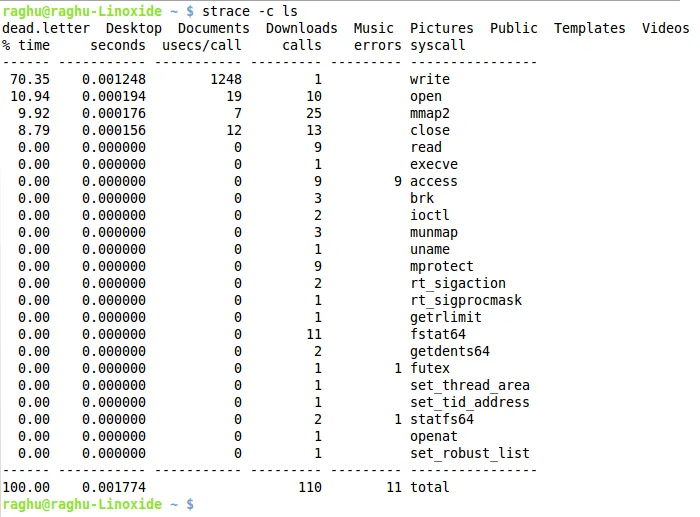Click the 'Downloads' directory name in output

[x=301, y=28]
